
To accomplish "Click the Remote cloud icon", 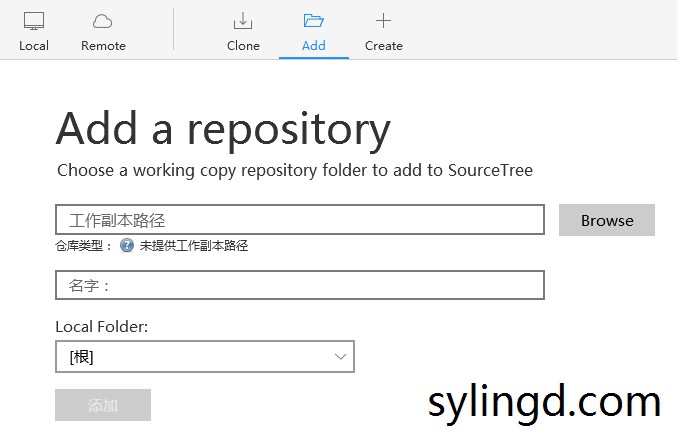I will [103, 21].
